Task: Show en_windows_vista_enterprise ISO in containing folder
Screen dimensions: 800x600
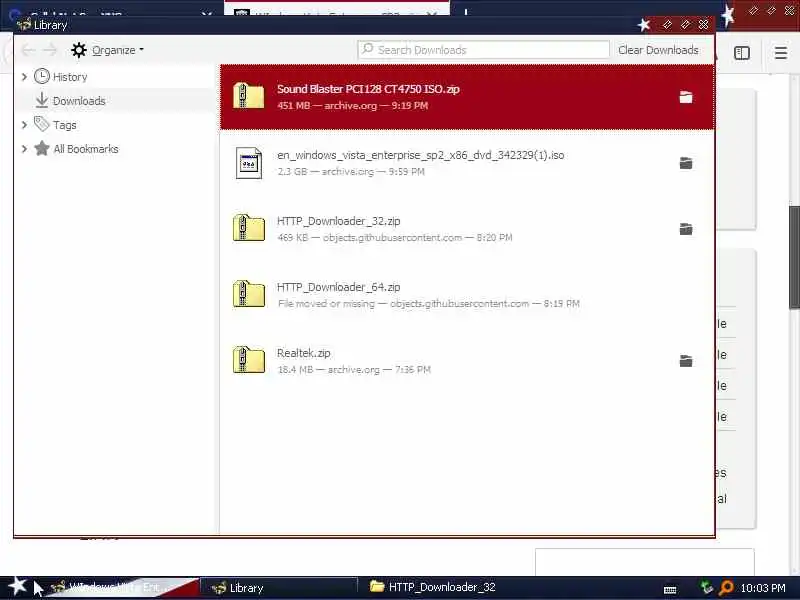Action: [686, 163]
